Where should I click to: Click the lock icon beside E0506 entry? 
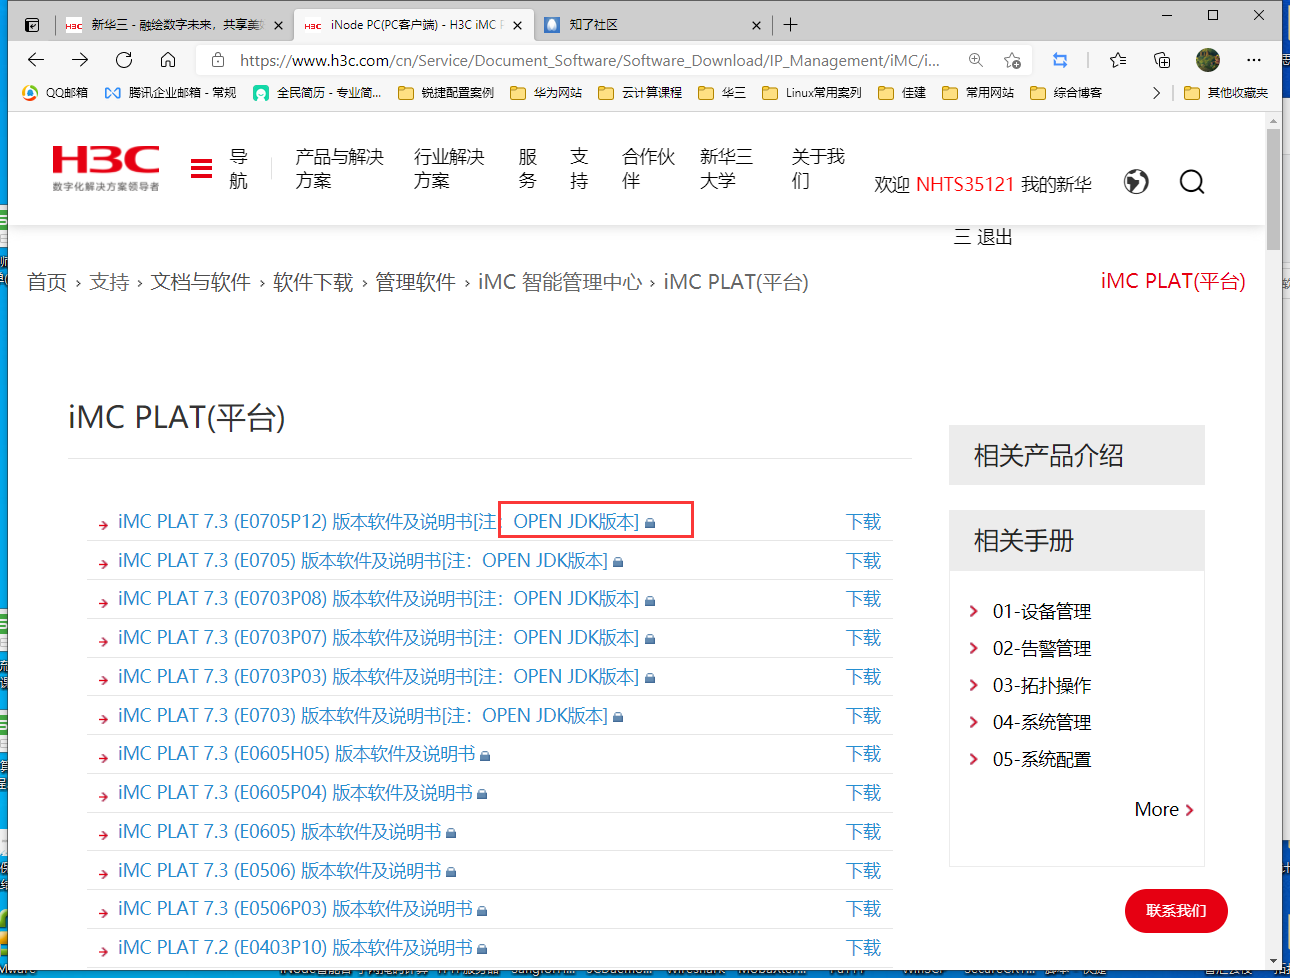(451, 872)
